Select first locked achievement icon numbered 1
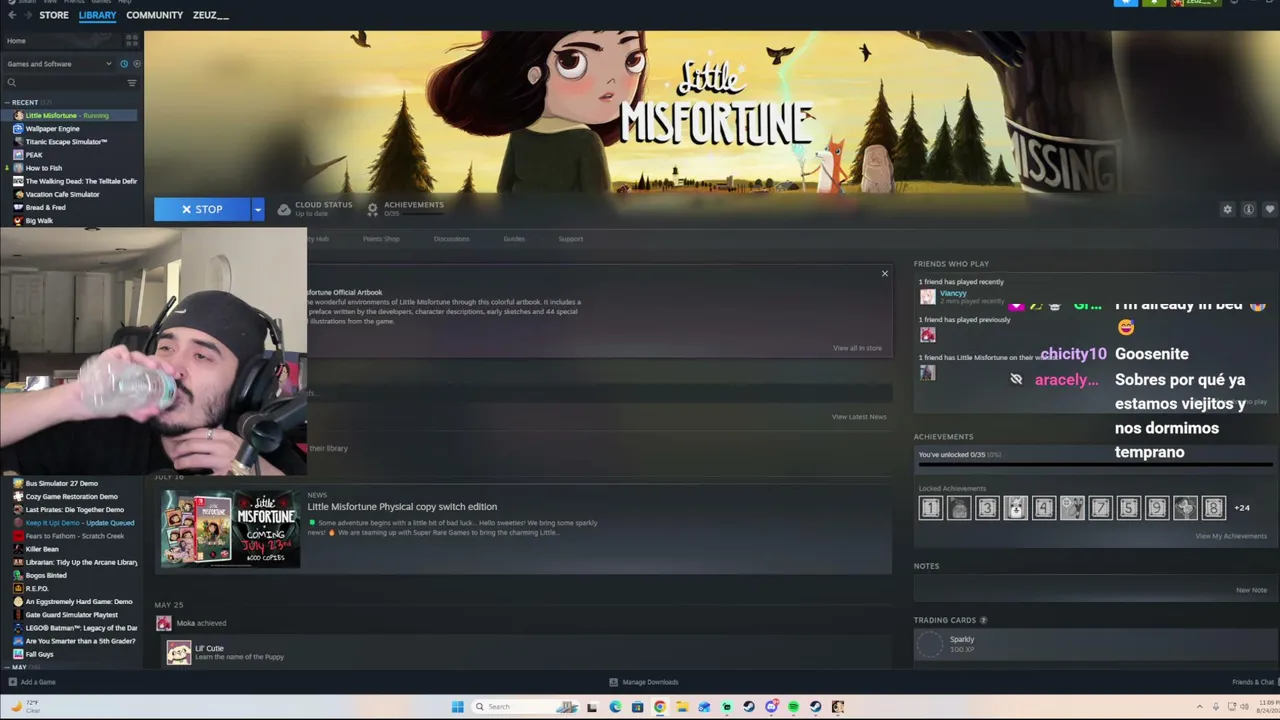 coord(930,508)
